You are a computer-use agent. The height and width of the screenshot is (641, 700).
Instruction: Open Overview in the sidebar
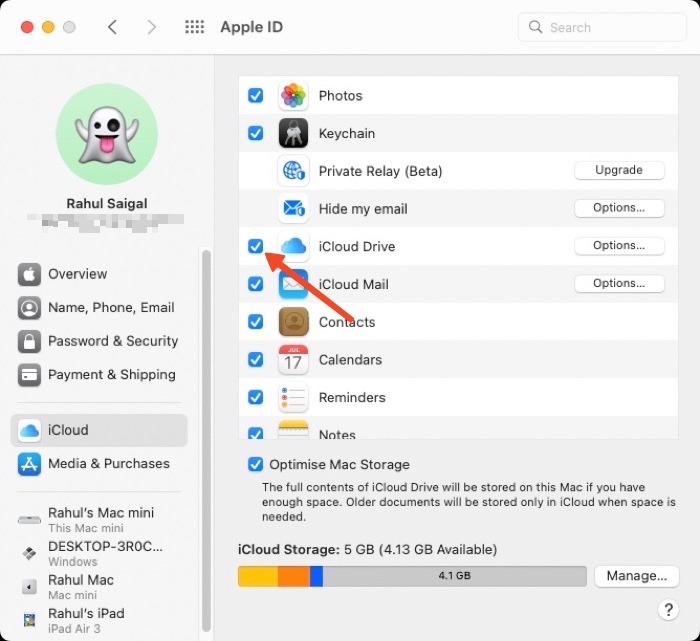coord(99,274)
